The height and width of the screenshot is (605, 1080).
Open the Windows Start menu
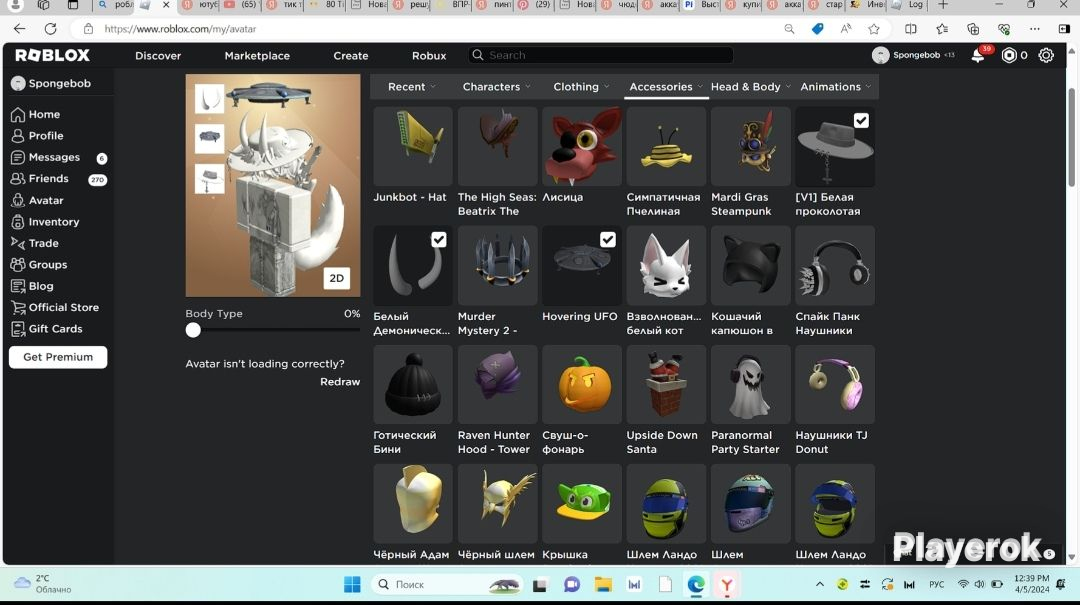coord(352,584)
